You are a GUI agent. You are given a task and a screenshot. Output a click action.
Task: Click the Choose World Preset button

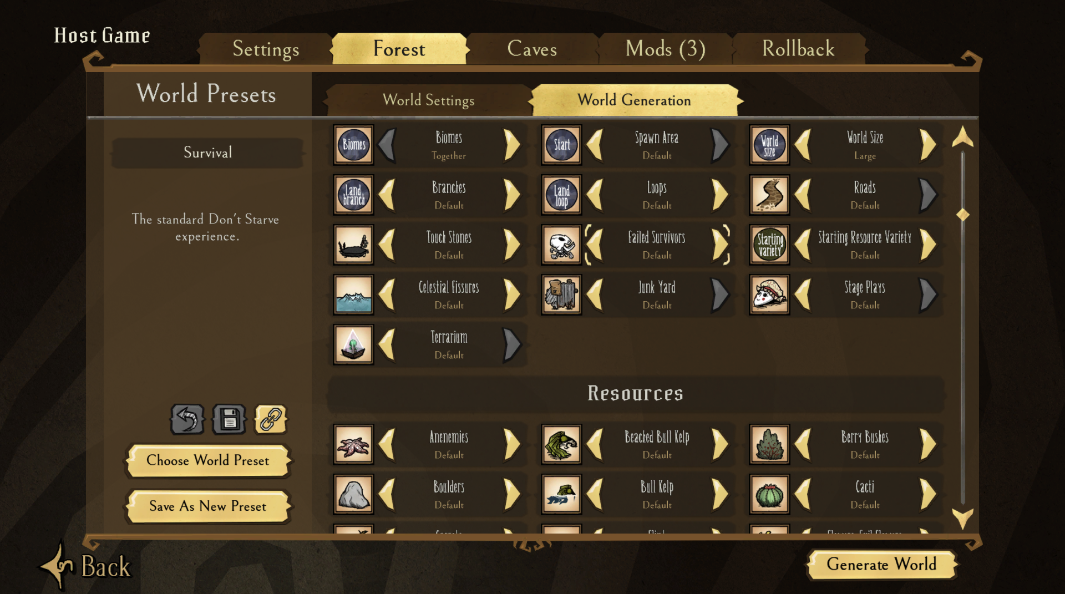coord(208,460)
